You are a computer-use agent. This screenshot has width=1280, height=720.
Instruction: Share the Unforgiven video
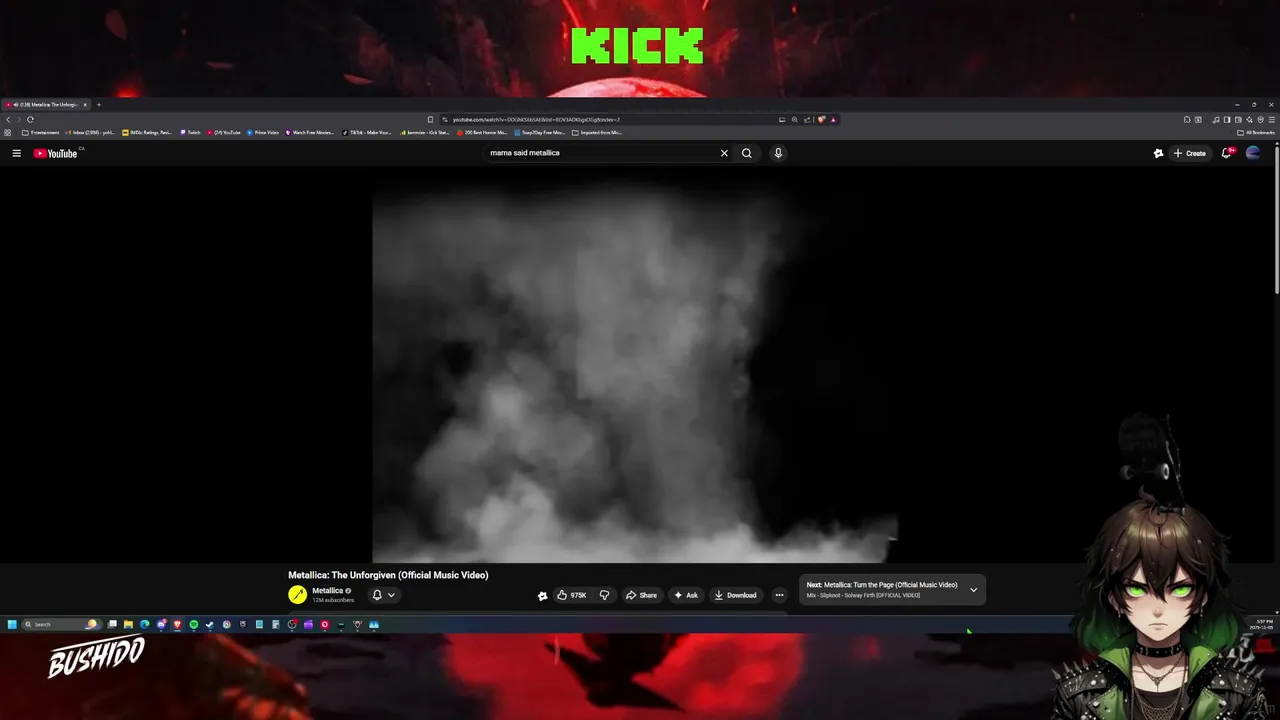(642, 595)
